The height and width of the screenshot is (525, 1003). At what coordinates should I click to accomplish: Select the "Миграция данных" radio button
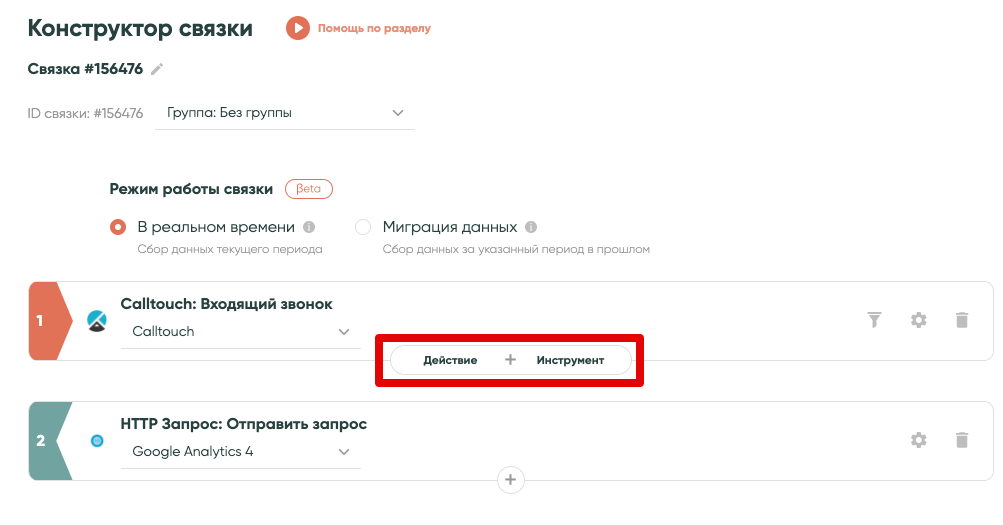[363, 227]
